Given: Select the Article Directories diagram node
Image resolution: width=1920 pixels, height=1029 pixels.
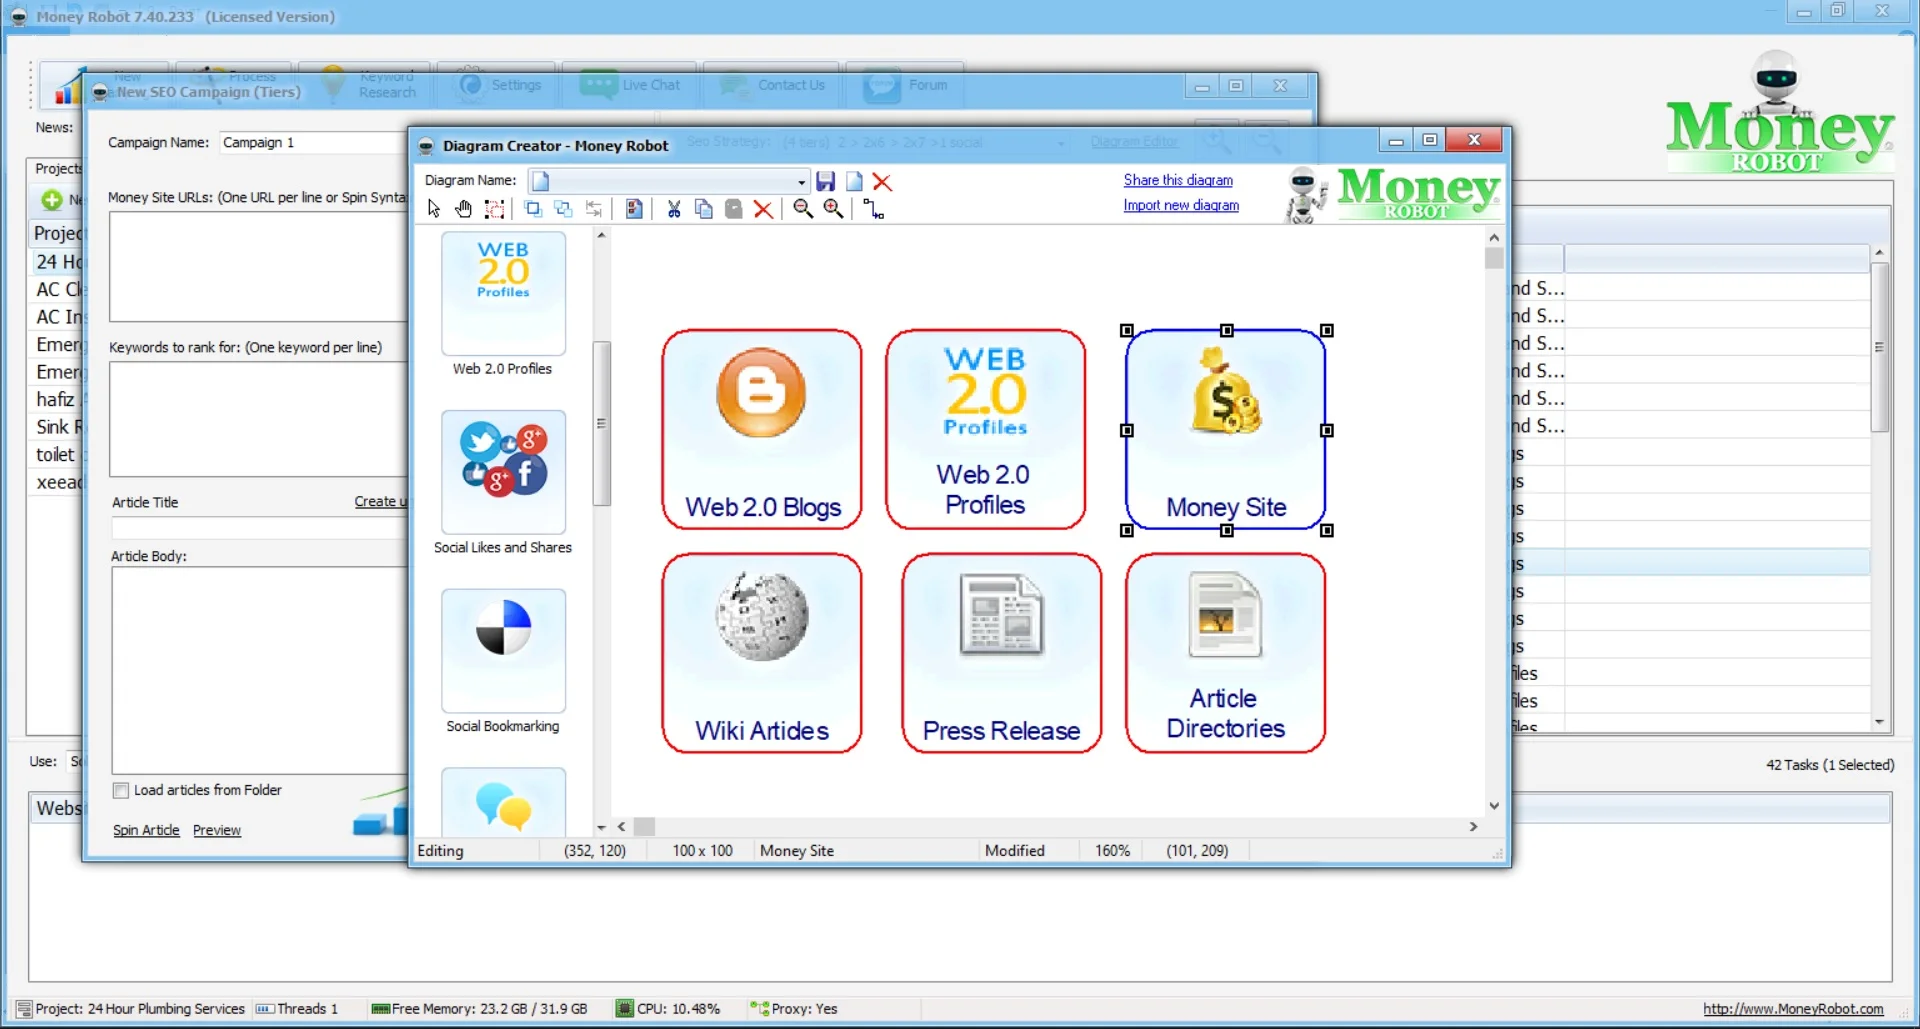Looking at the screenshot, I should pos(1226,653).
